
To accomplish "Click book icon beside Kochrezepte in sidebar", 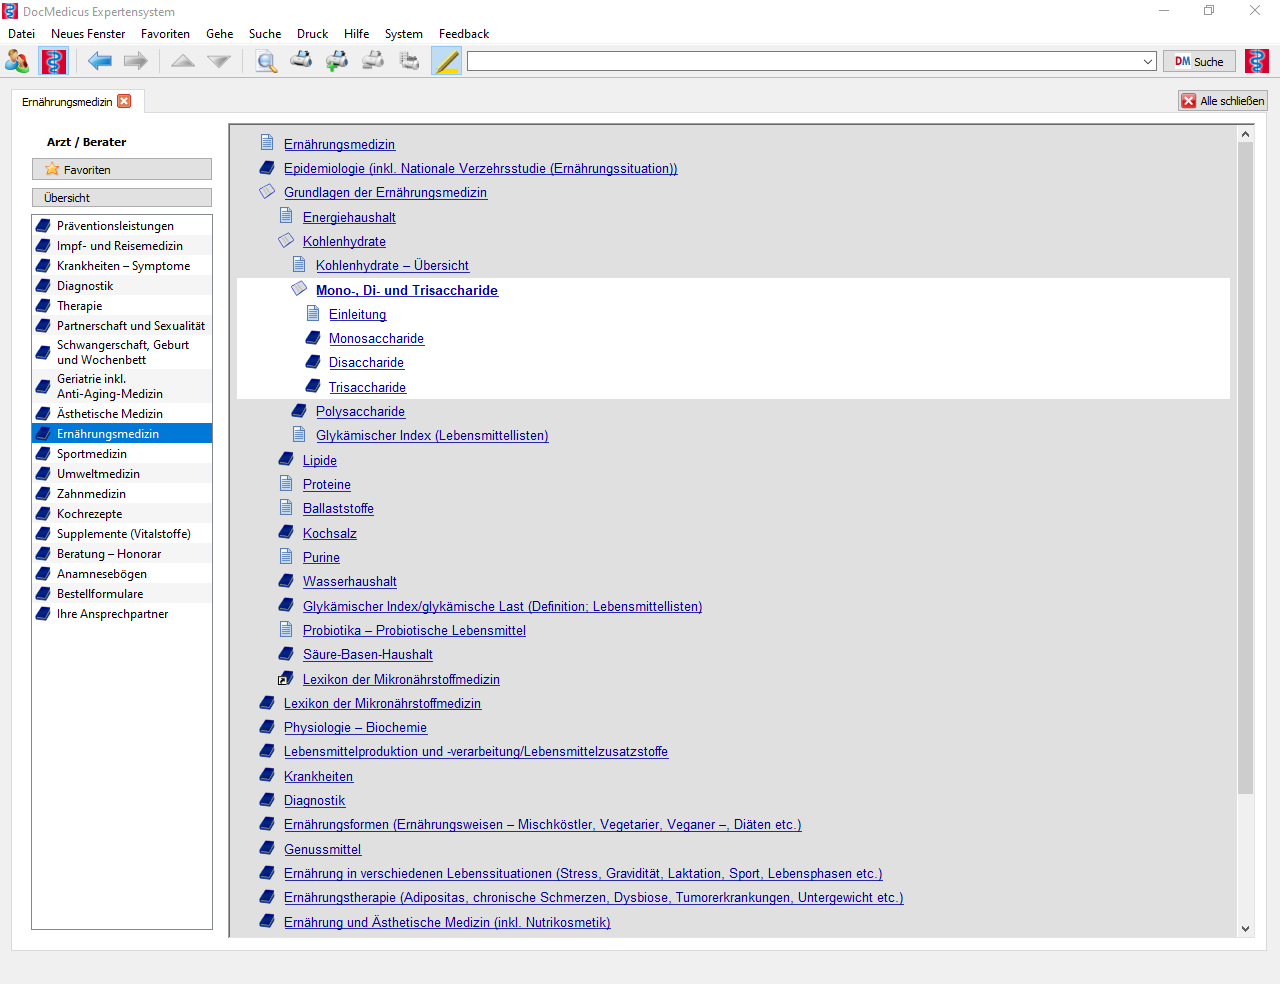I will (43, 513).
